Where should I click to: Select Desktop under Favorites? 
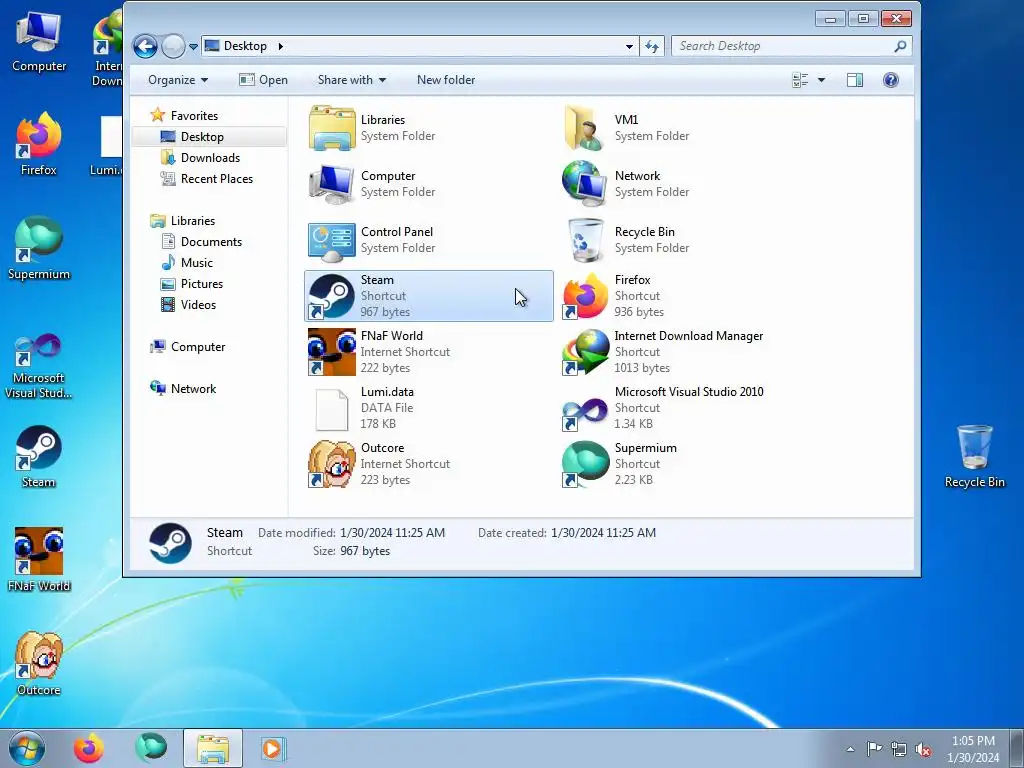pyautogui.click(x=202, y=136)
